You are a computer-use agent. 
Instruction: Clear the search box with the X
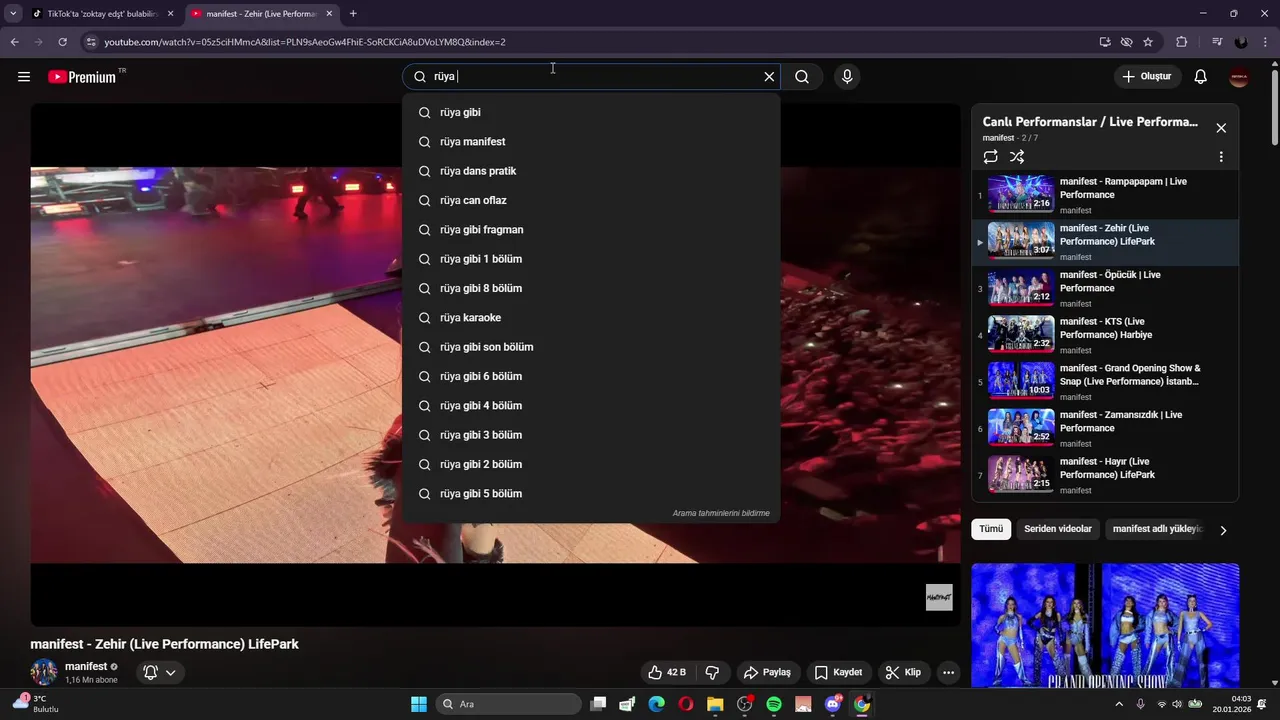pyautogui.click(x=769, y=77)
